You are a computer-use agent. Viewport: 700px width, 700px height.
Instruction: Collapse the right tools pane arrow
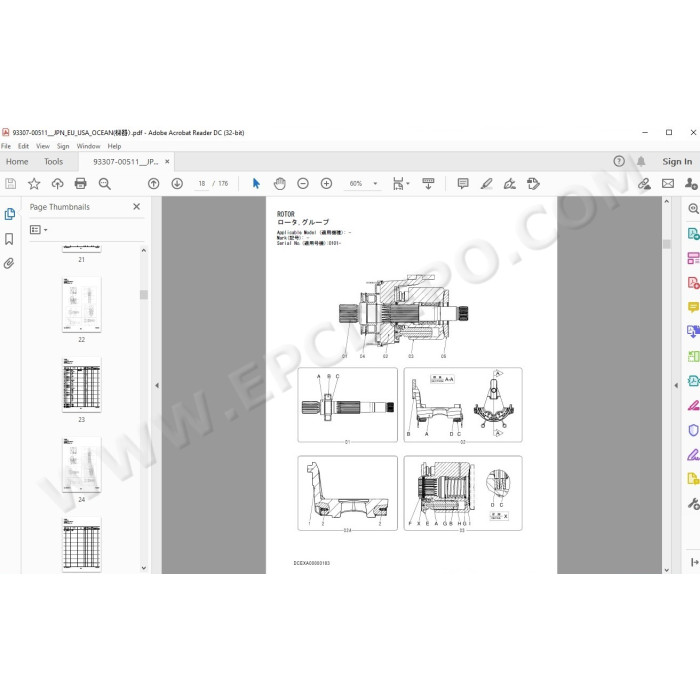676,385
